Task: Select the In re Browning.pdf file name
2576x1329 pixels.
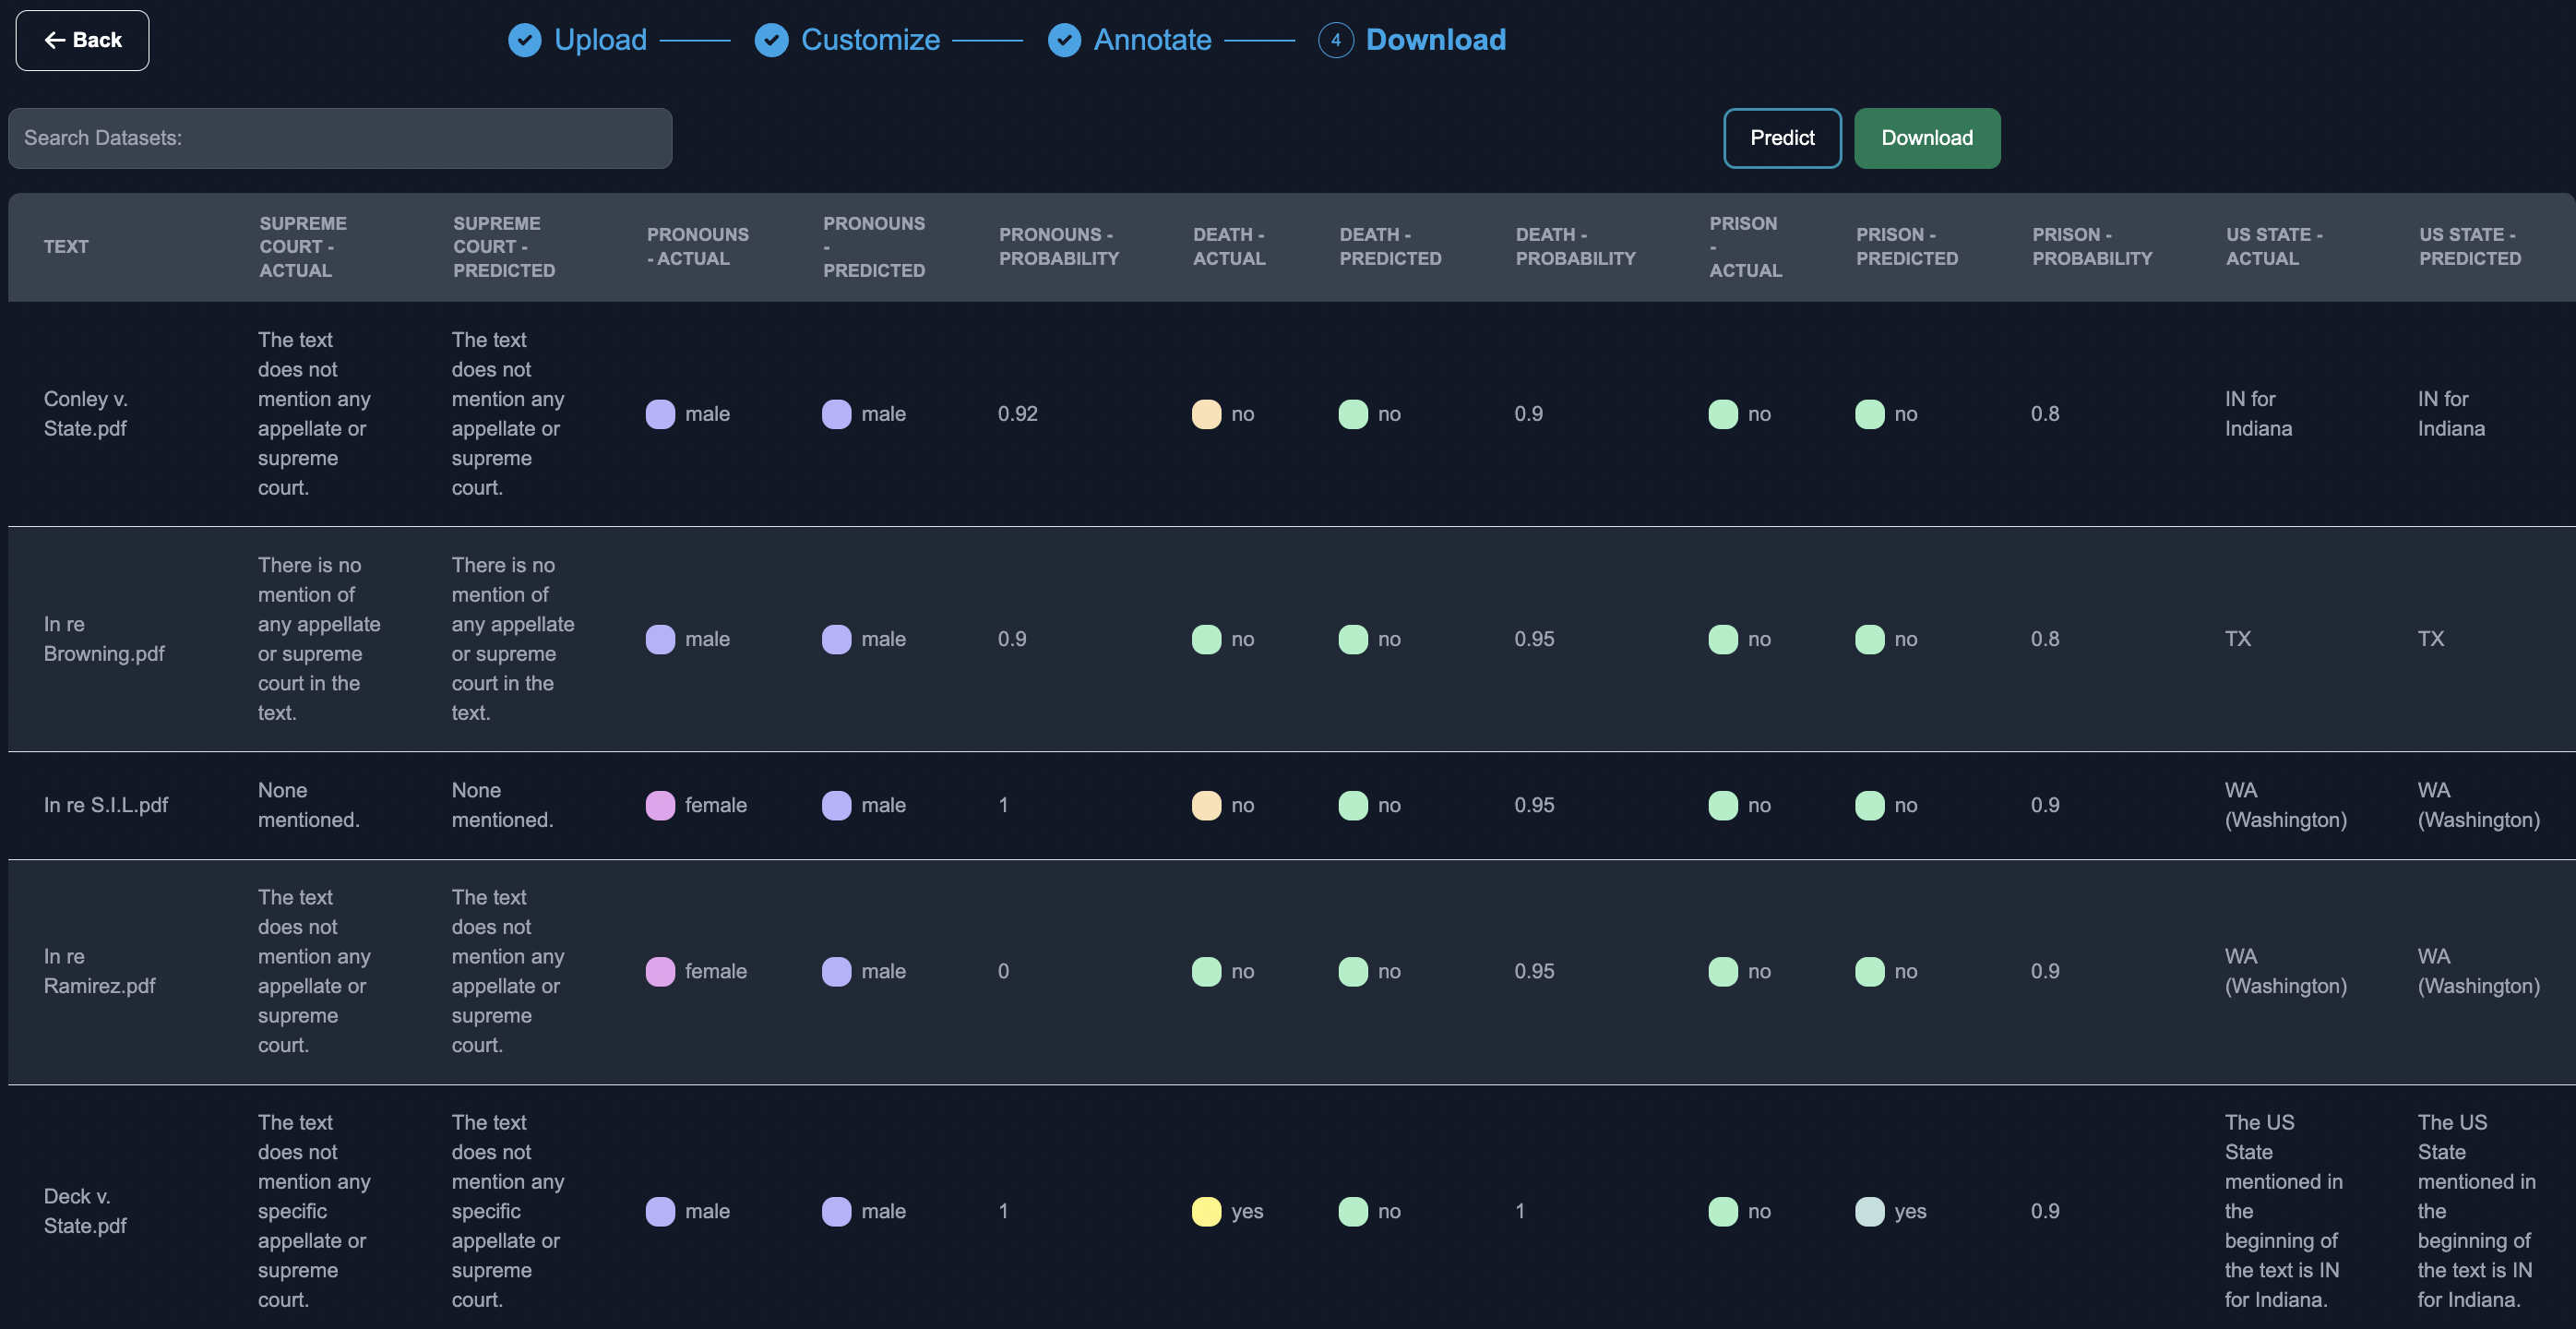Action: coord(104,639)
